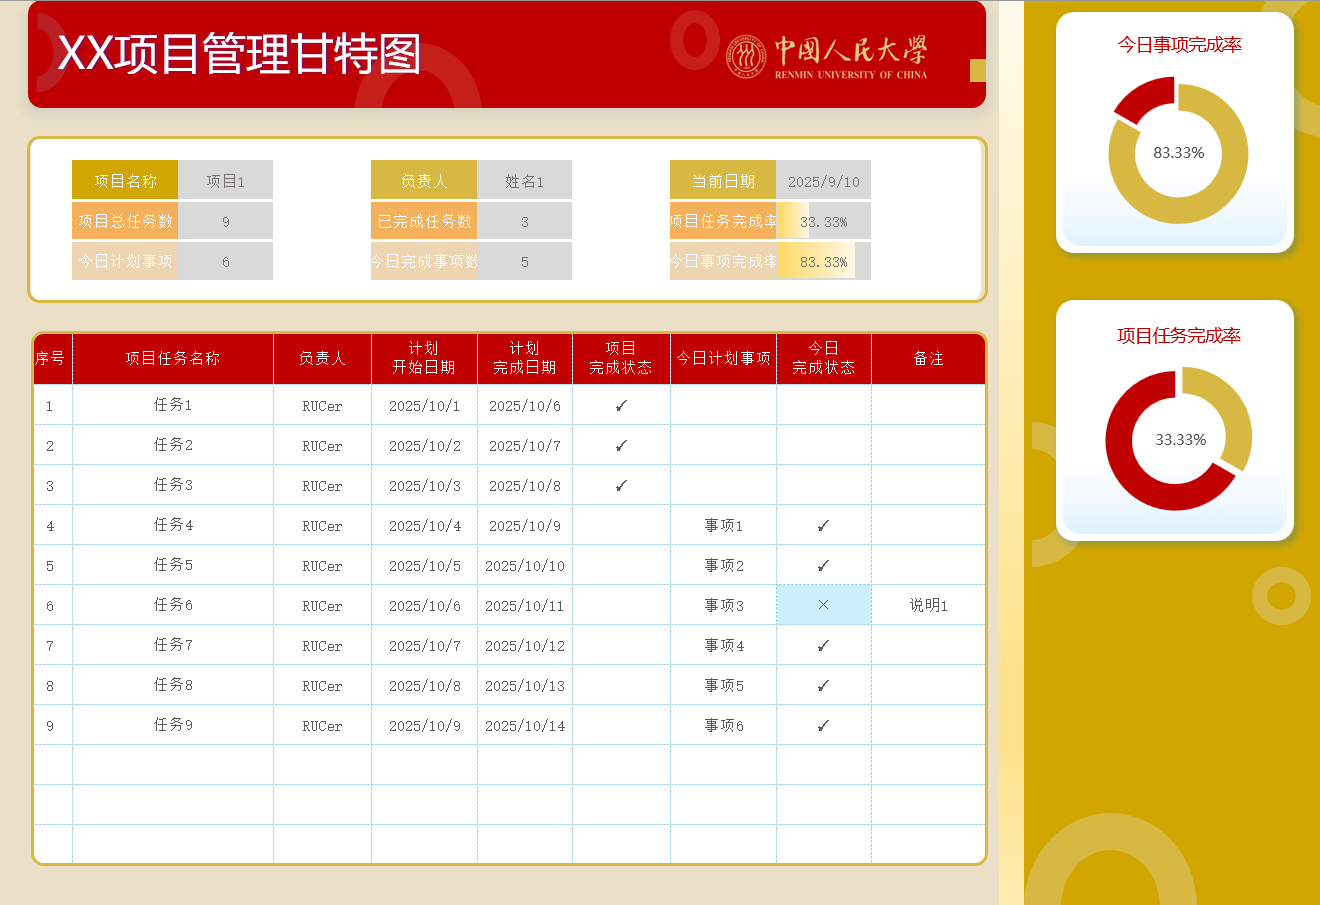Image resolution: width=1320 pixels, height=905 pixels.
Task: Select the start date 2025/10/1
Action: tap(424, 405)
